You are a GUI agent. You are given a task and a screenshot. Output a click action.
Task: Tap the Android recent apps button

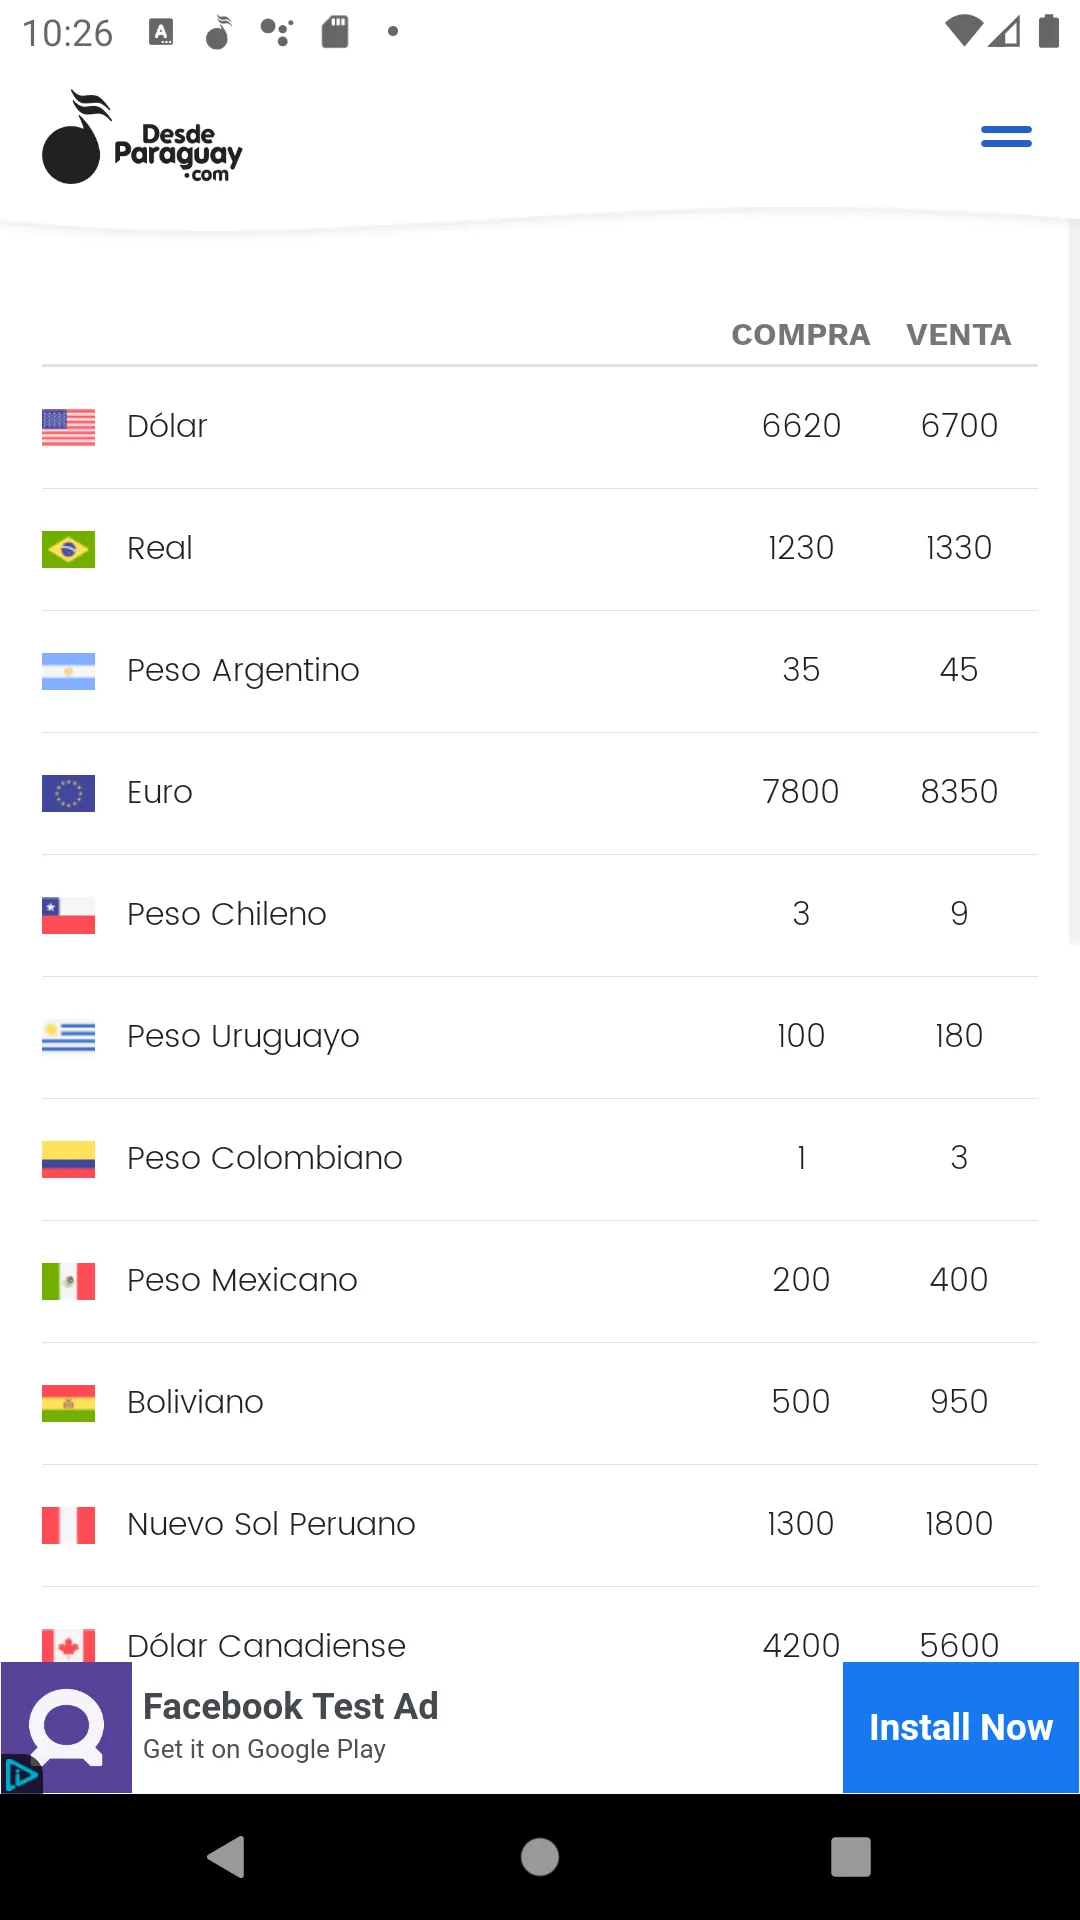pyautogui.click(x=851, y=1857)
